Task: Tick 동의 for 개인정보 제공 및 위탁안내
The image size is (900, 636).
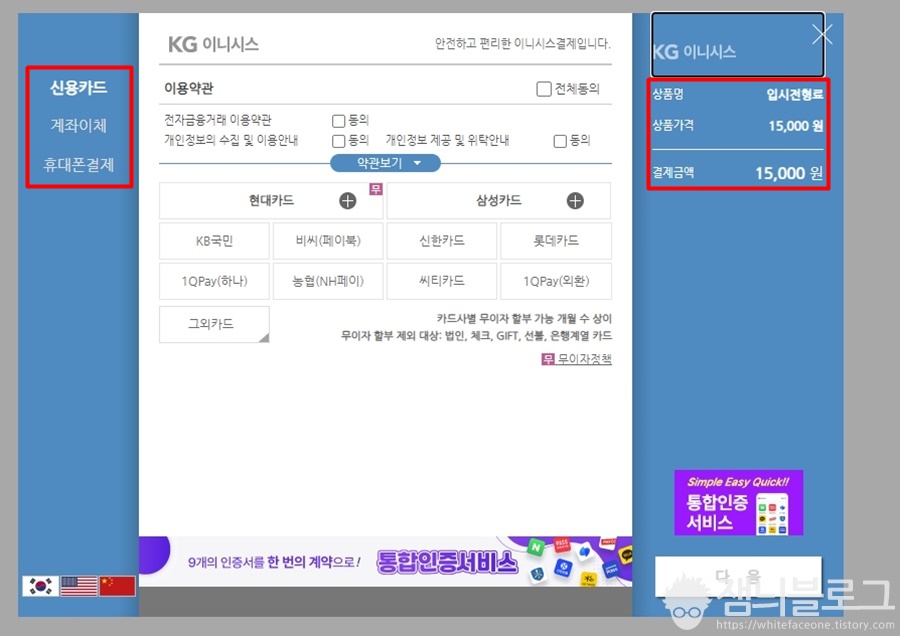Action: pos(560,141)
